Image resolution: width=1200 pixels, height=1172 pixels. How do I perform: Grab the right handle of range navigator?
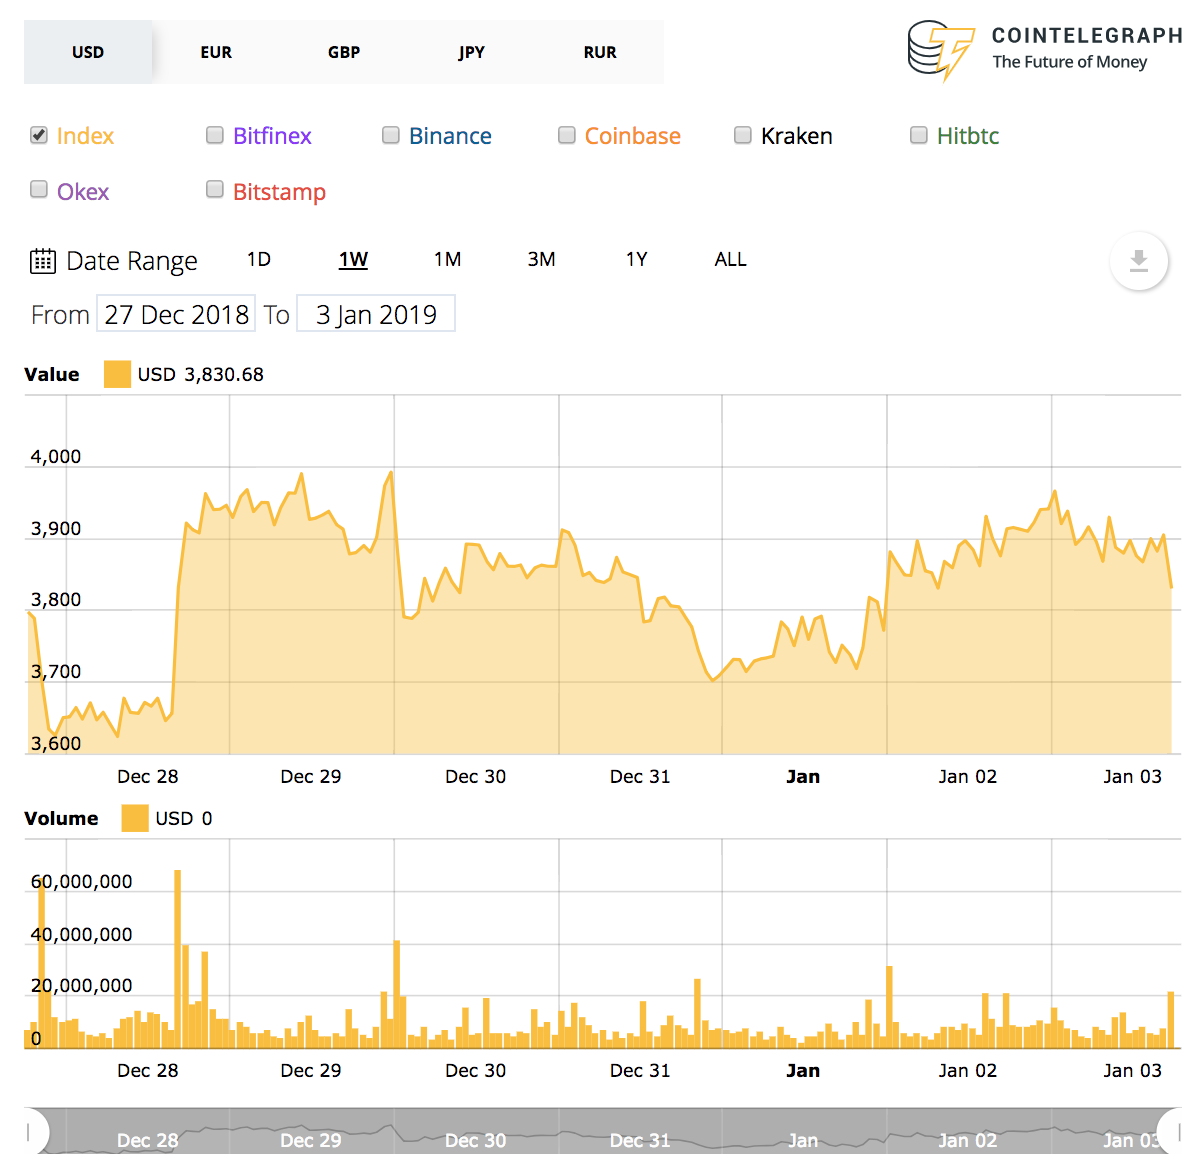tap(1170, 1131)
